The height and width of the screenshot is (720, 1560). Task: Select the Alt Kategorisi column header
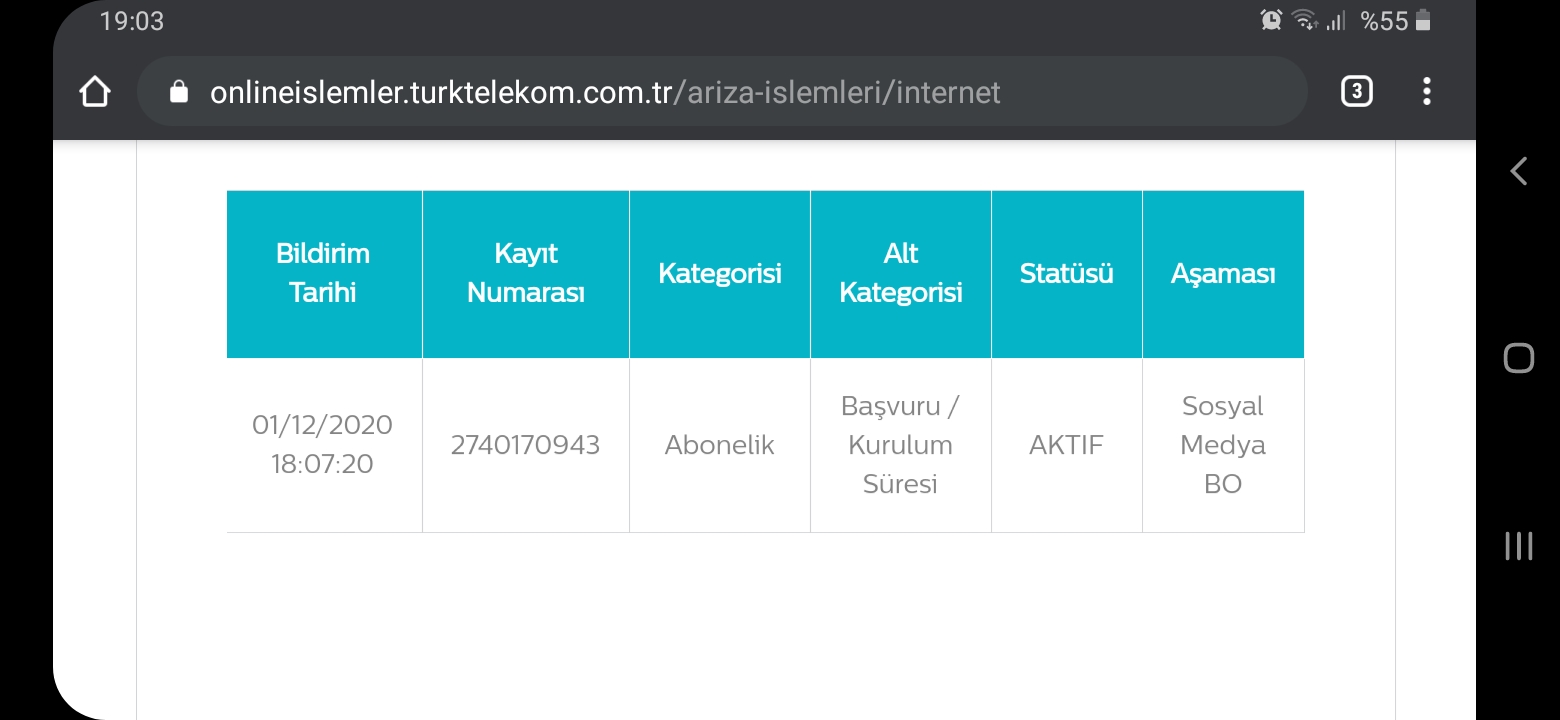tap(900, 273)
